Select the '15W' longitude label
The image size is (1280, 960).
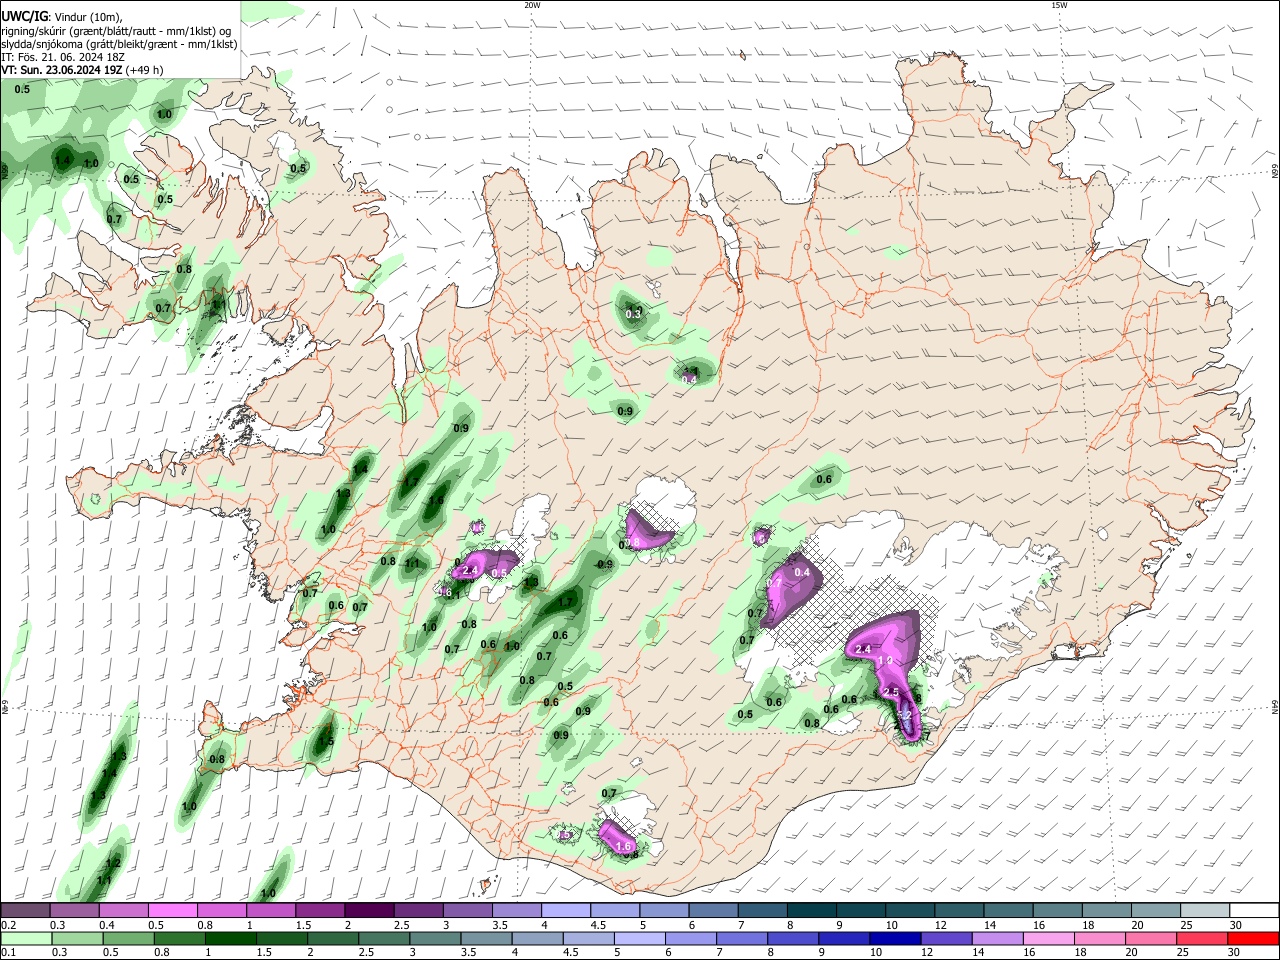(1059, 5)
